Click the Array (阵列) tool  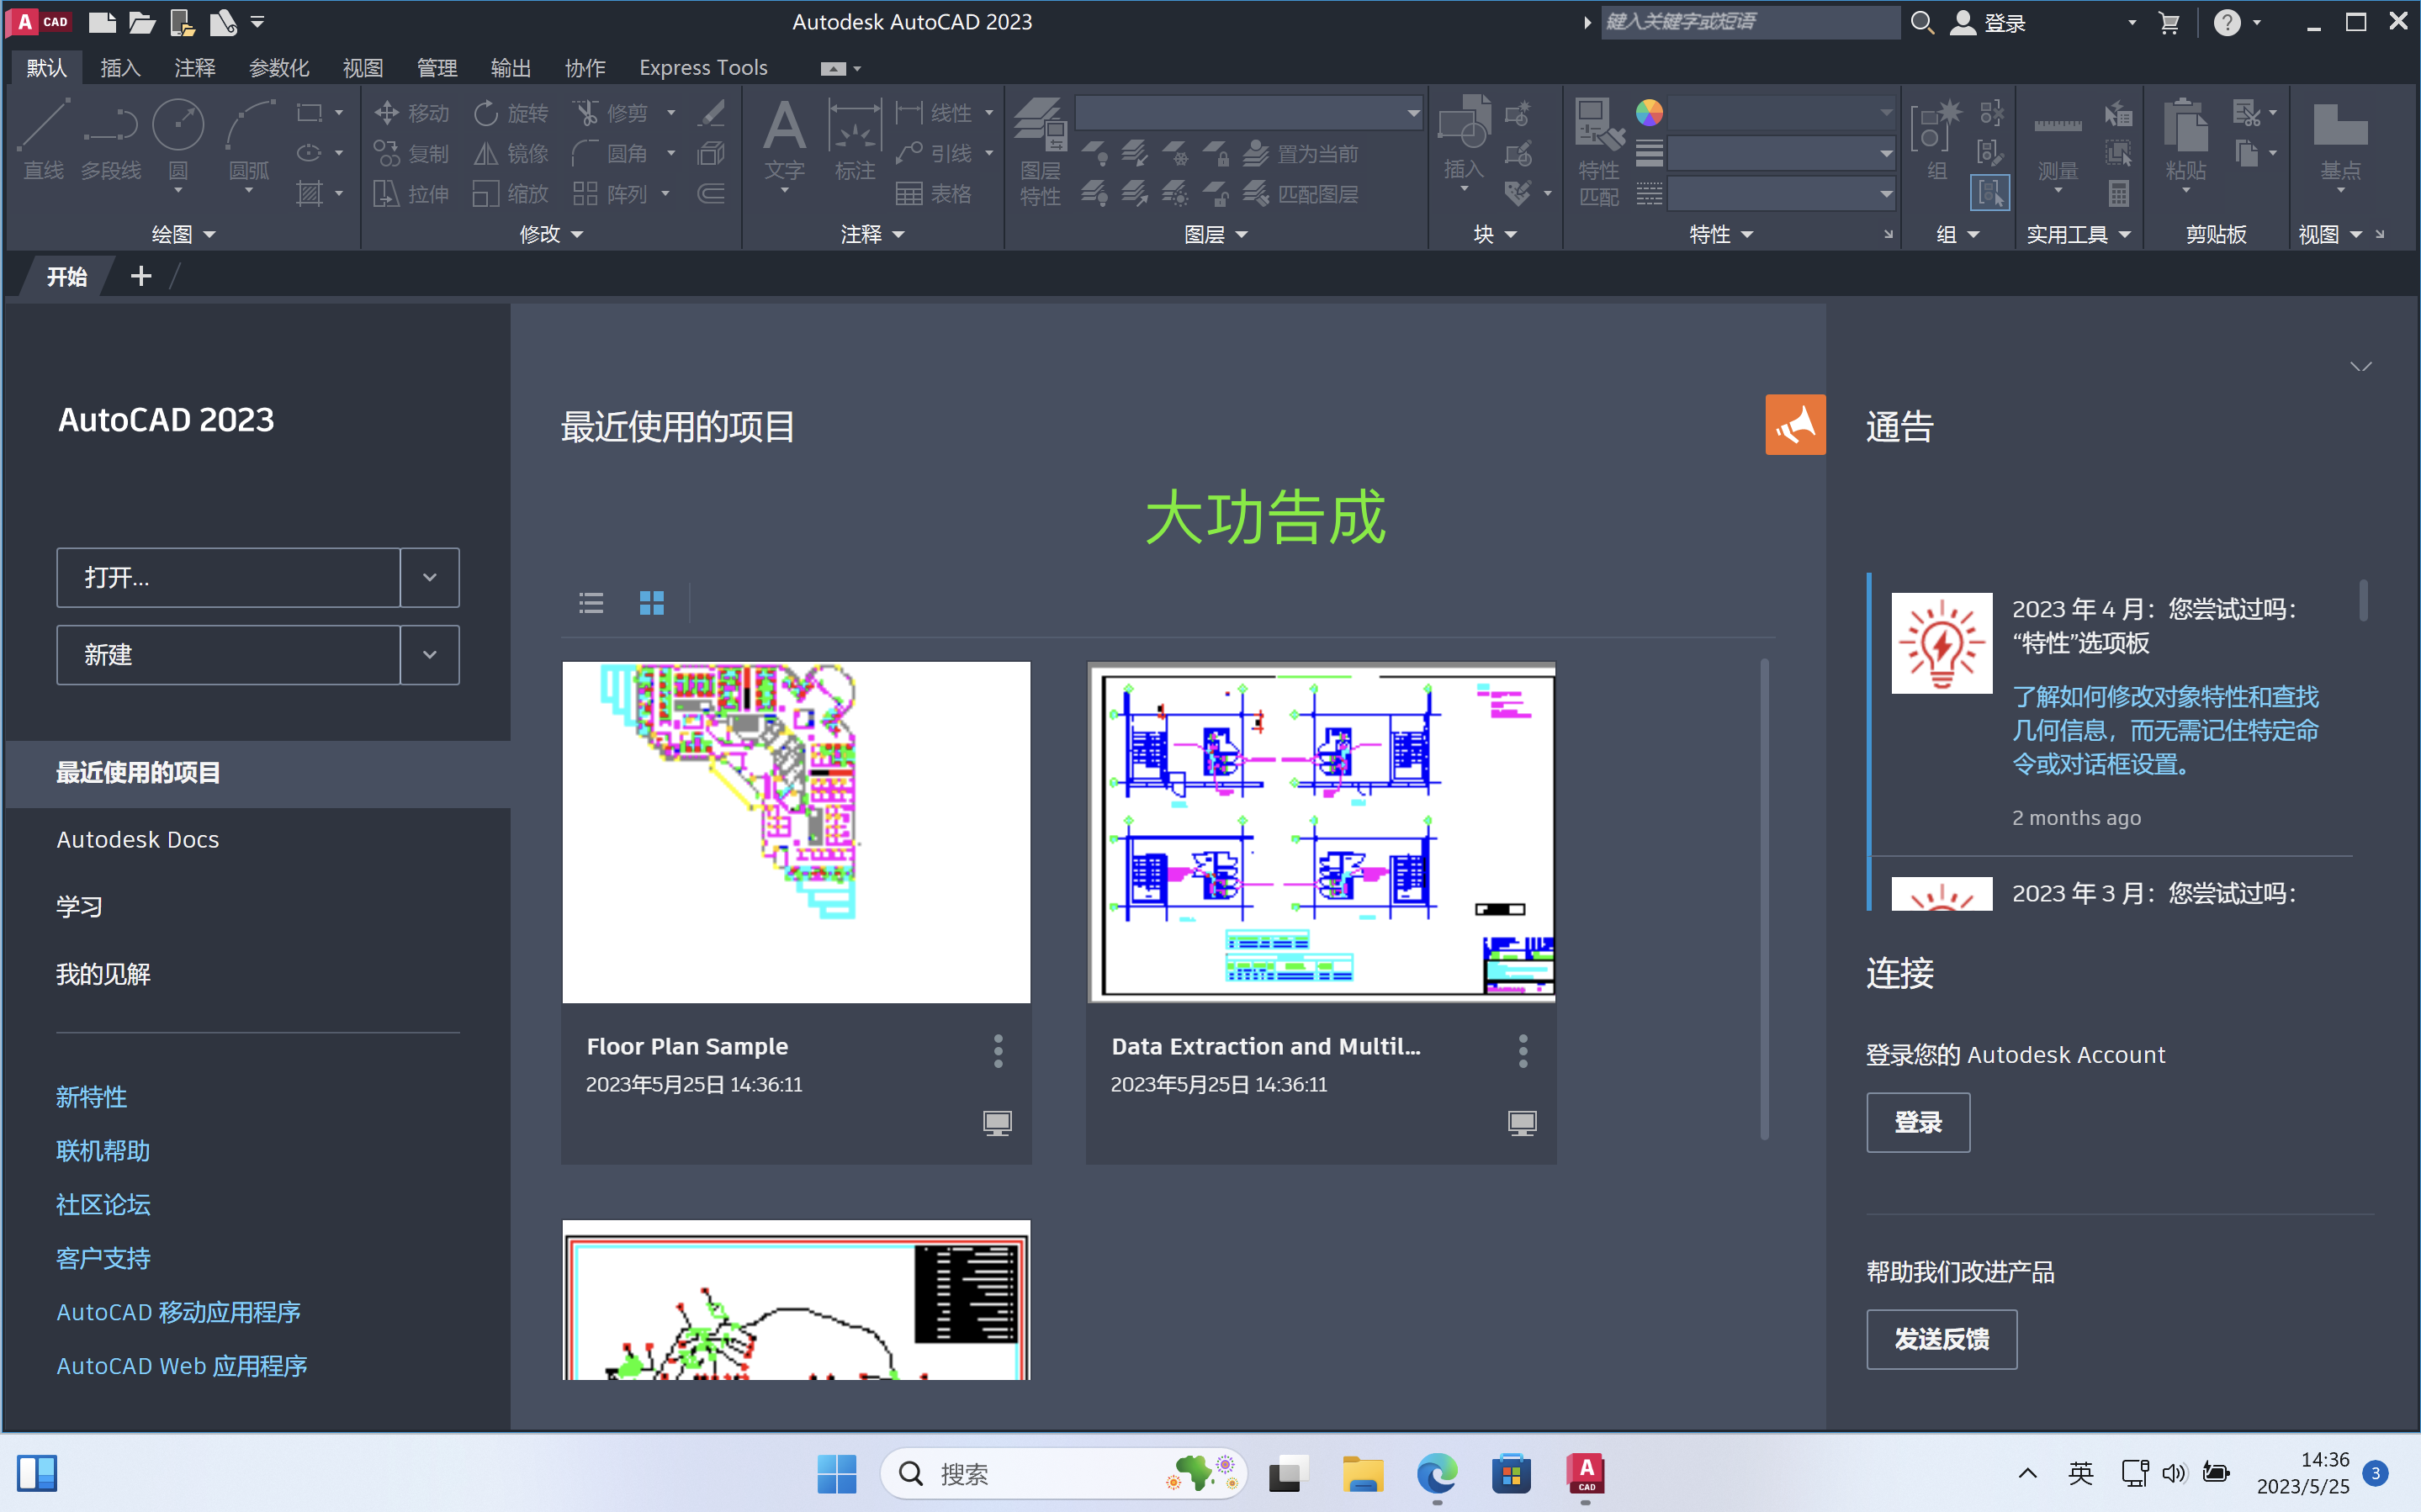(x=611, y=193)
